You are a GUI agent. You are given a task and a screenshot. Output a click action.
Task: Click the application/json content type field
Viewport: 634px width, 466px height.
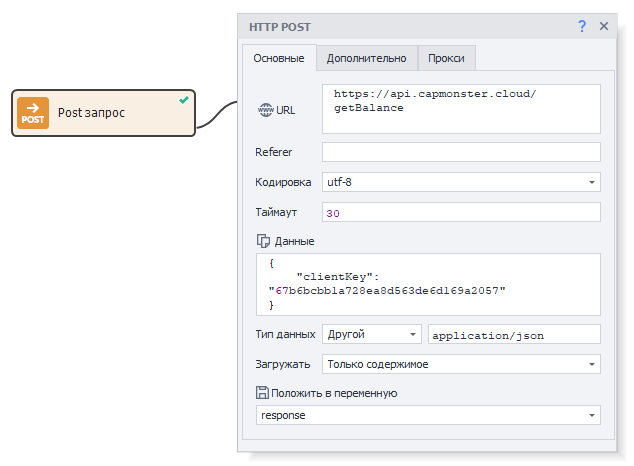pos(513,334)
